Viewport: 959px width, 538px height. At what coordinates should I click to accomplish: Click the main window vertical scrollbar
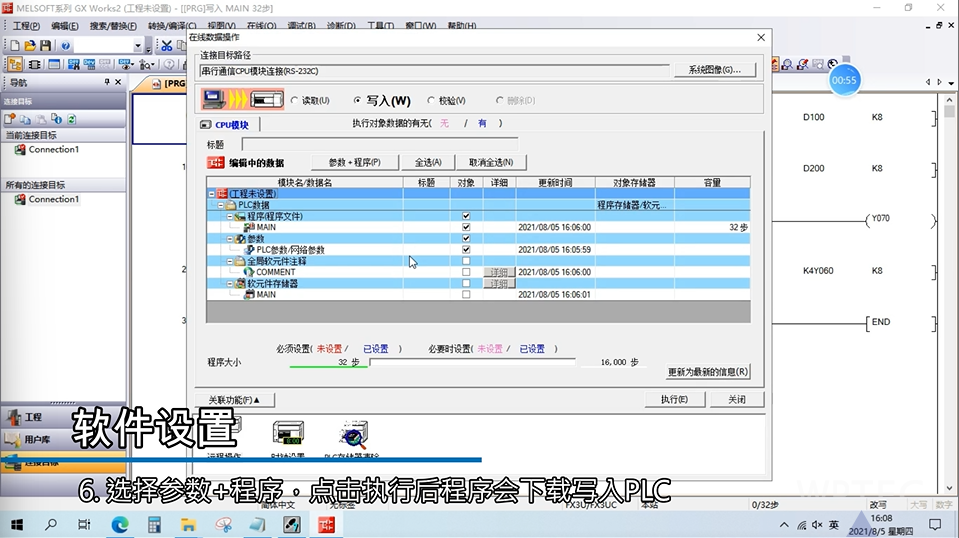[x=949, y=293]
